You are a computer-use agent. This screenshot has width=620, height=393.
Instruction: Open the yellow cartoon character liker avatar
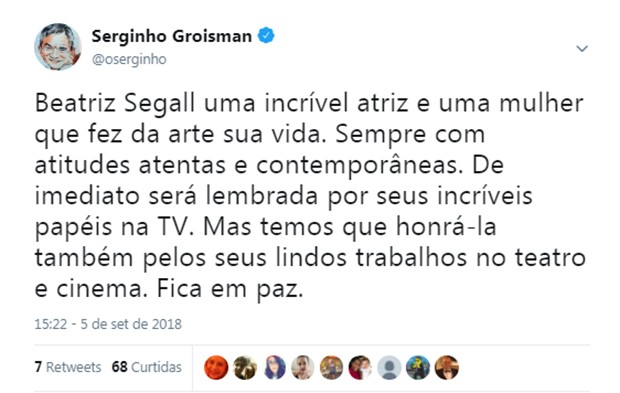coord(418,367)
